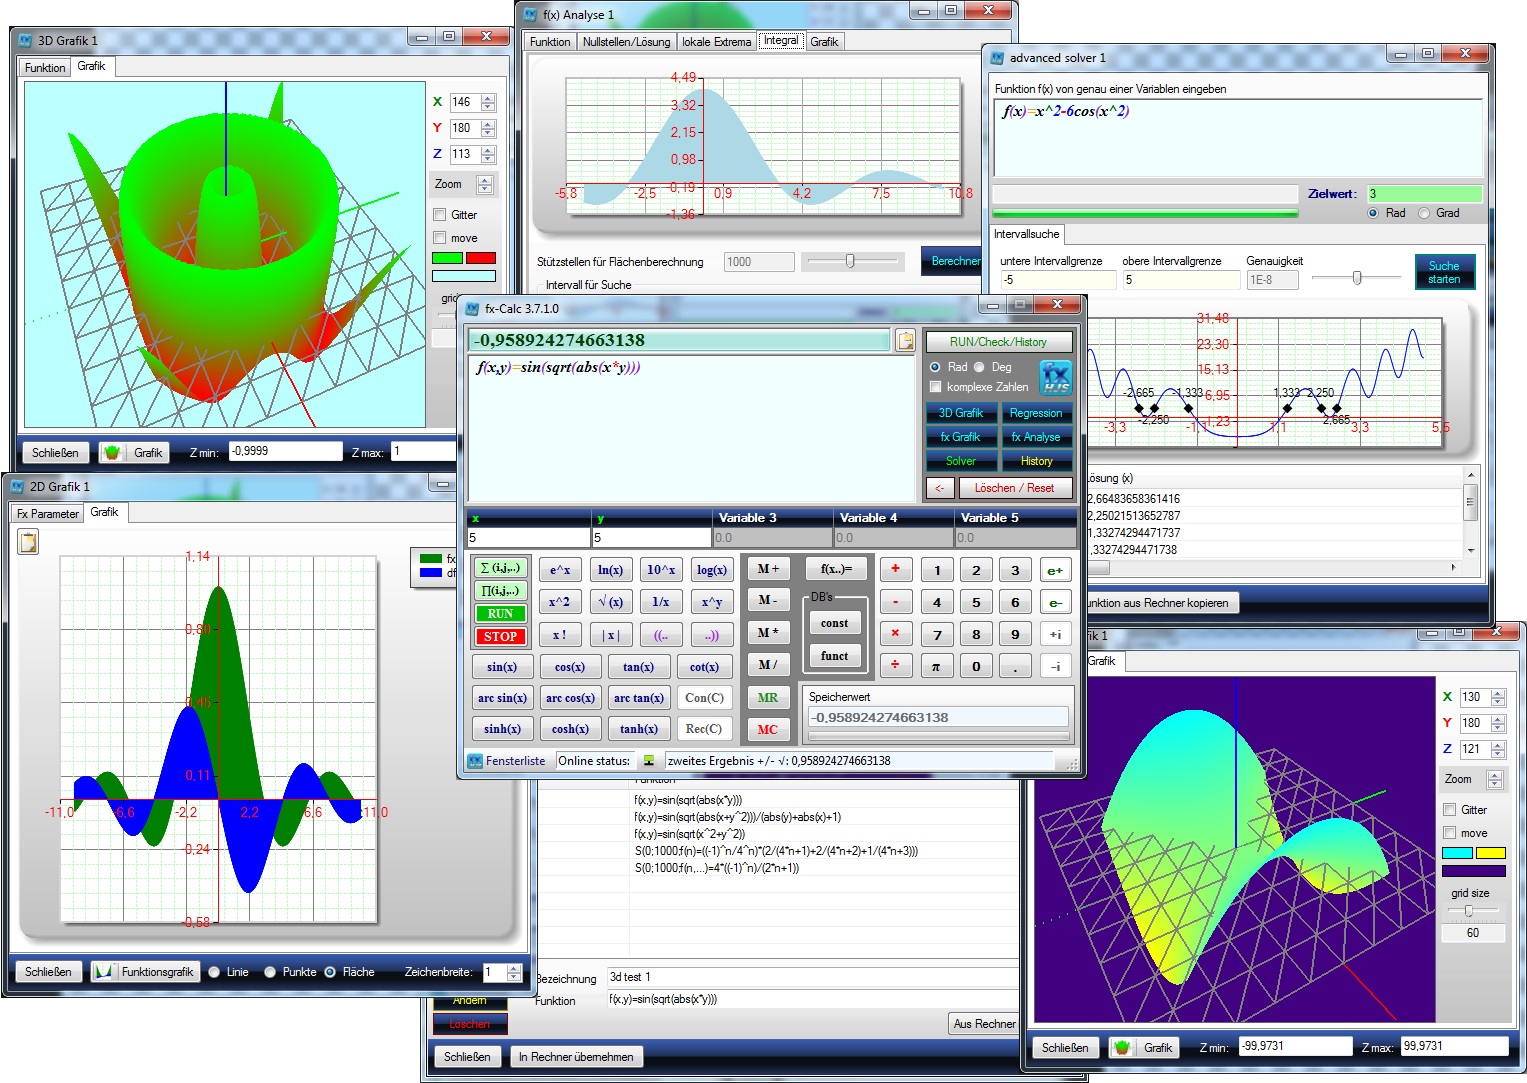This screenshot has height=1083, width=1527.
Task: Click the Funktionsgrafik chart icon
Action: (103, 971)
